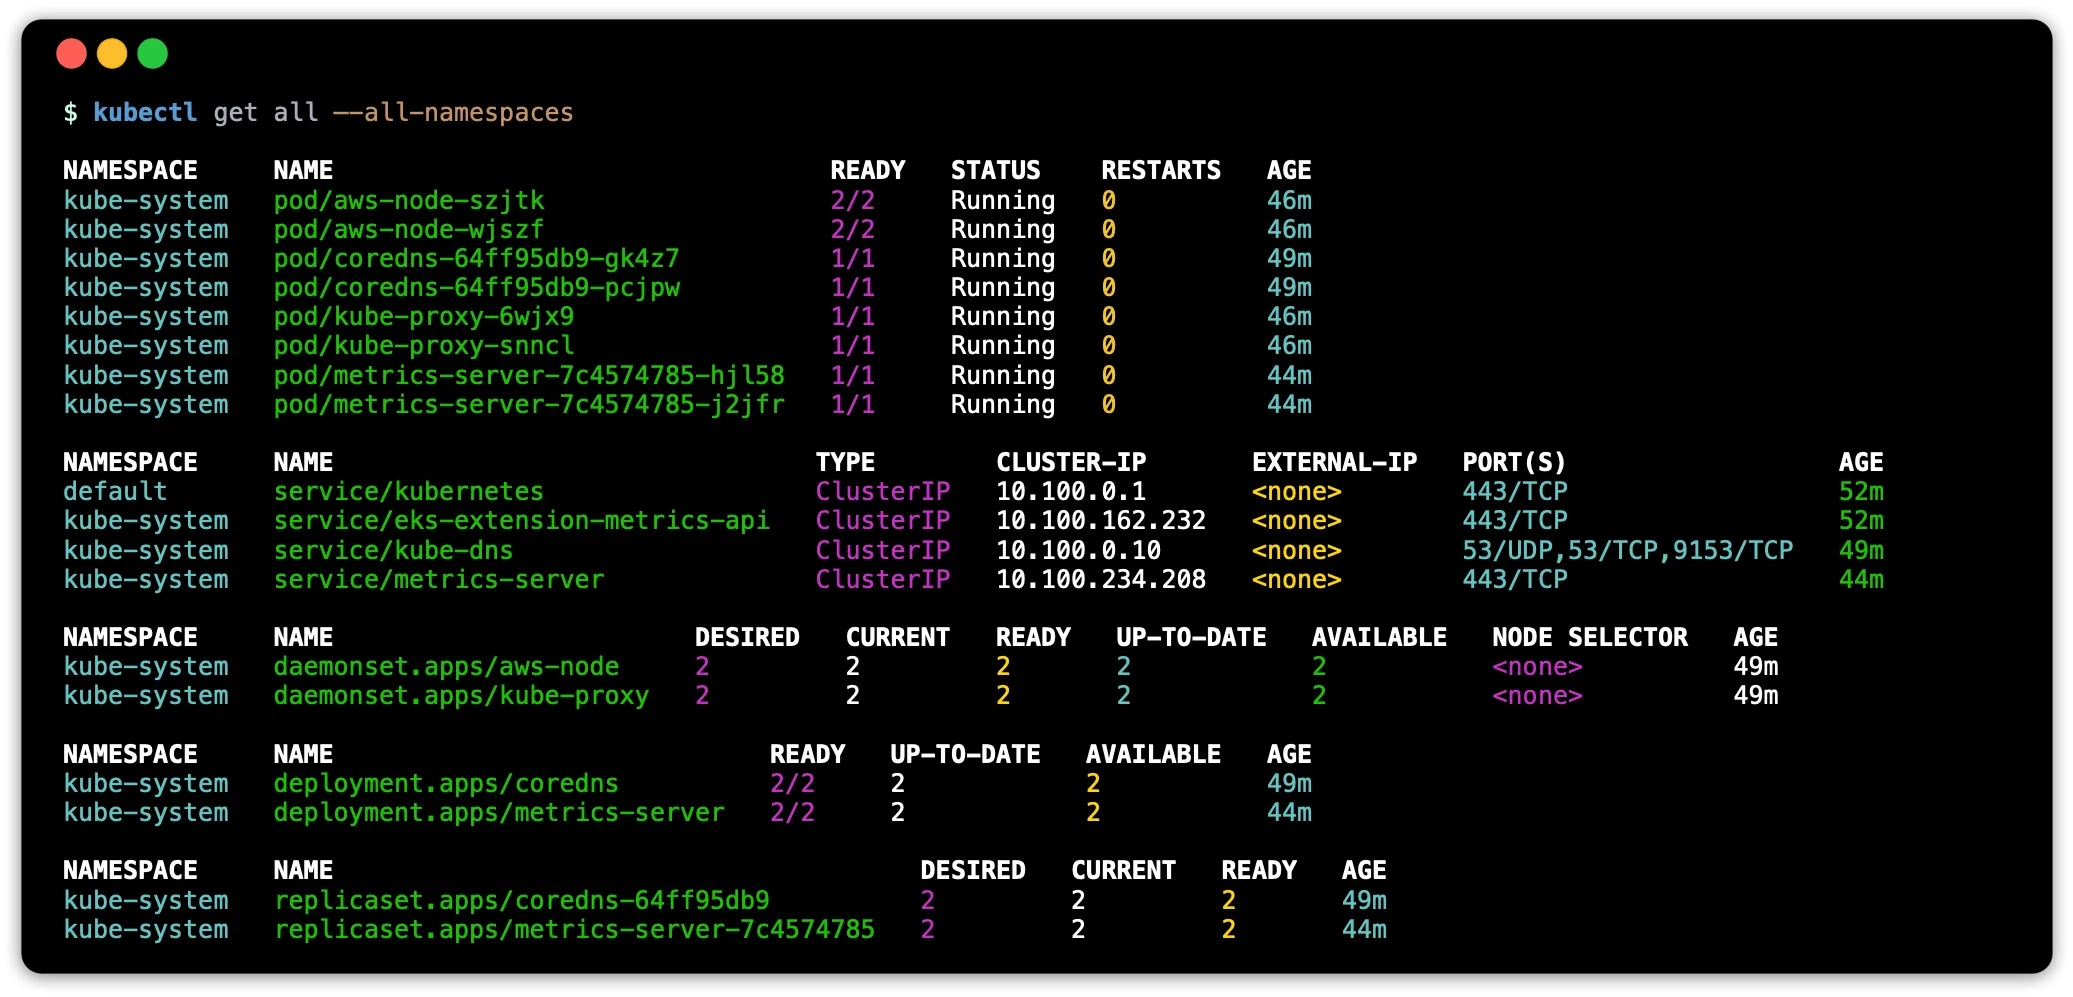This screenshot has height=997, width=2073.
Task: Click the AVAILABLE header in deployment table
Action: pos(1153,754)
